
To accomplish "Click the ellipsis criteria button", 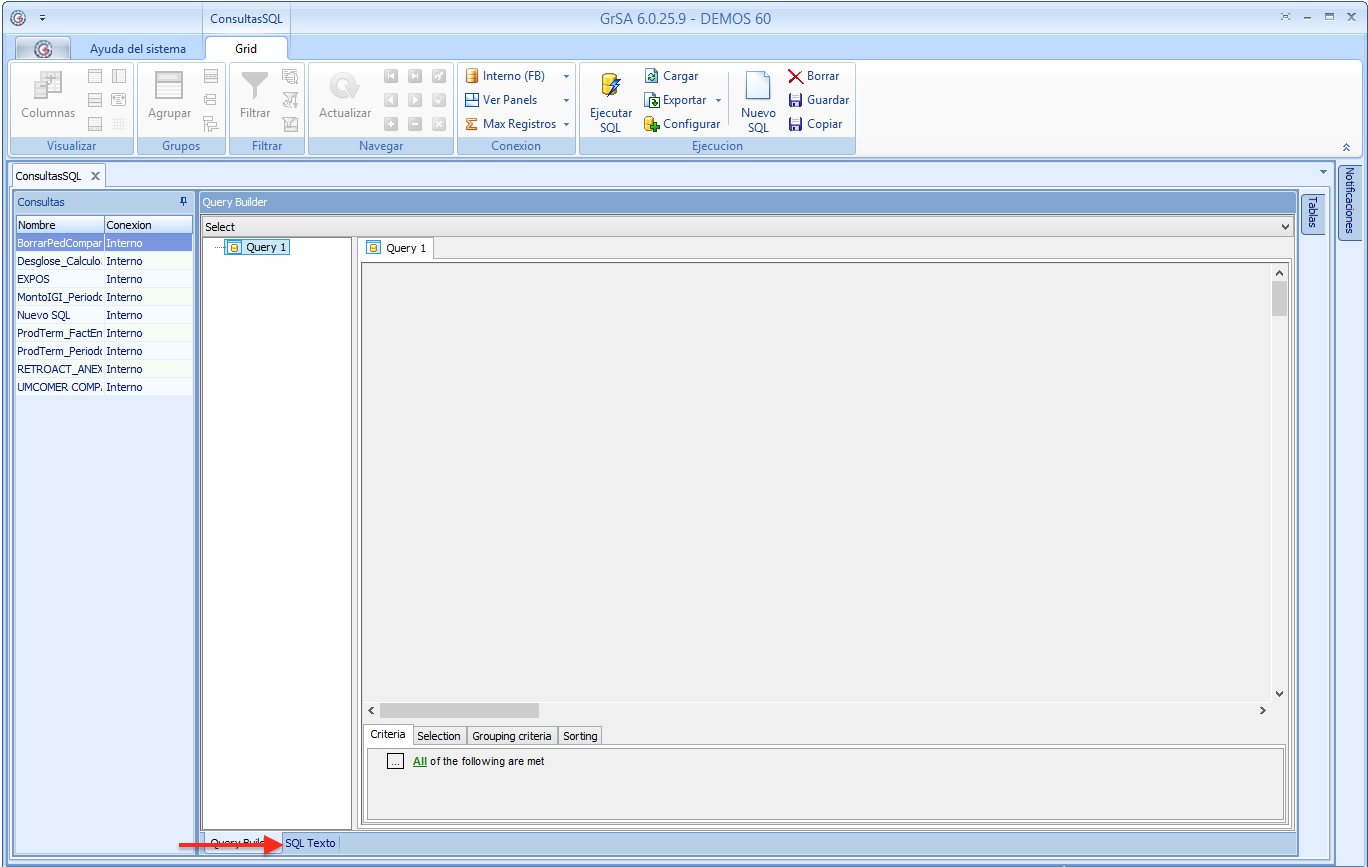I will 395,761.
